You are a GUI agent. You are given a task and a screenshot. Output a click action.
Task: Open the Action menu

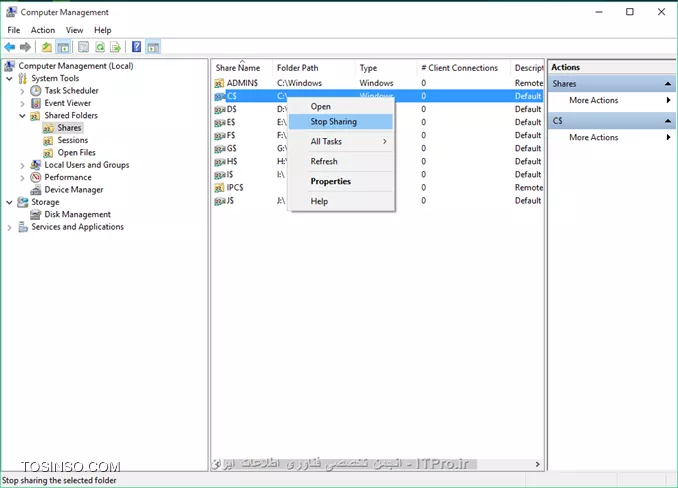[x=43, y=30]
